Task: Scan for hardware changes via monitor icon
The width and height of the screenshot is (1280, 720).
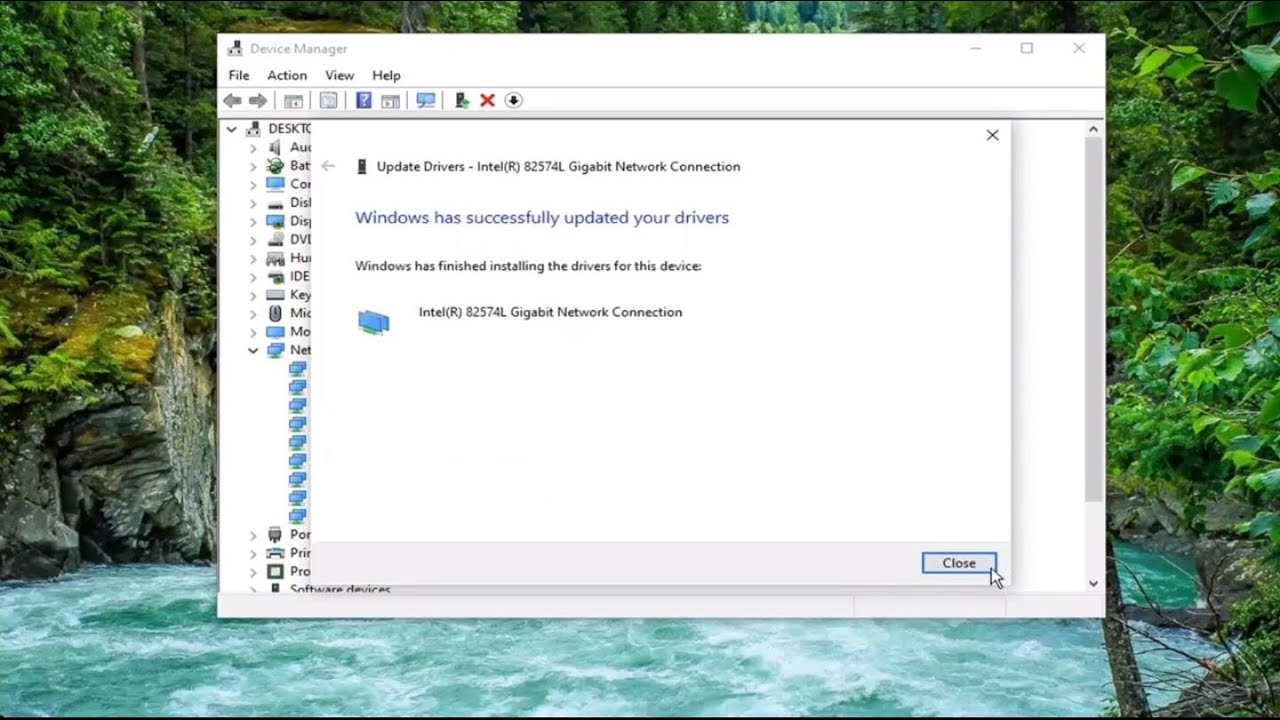Action: (426, 100)
